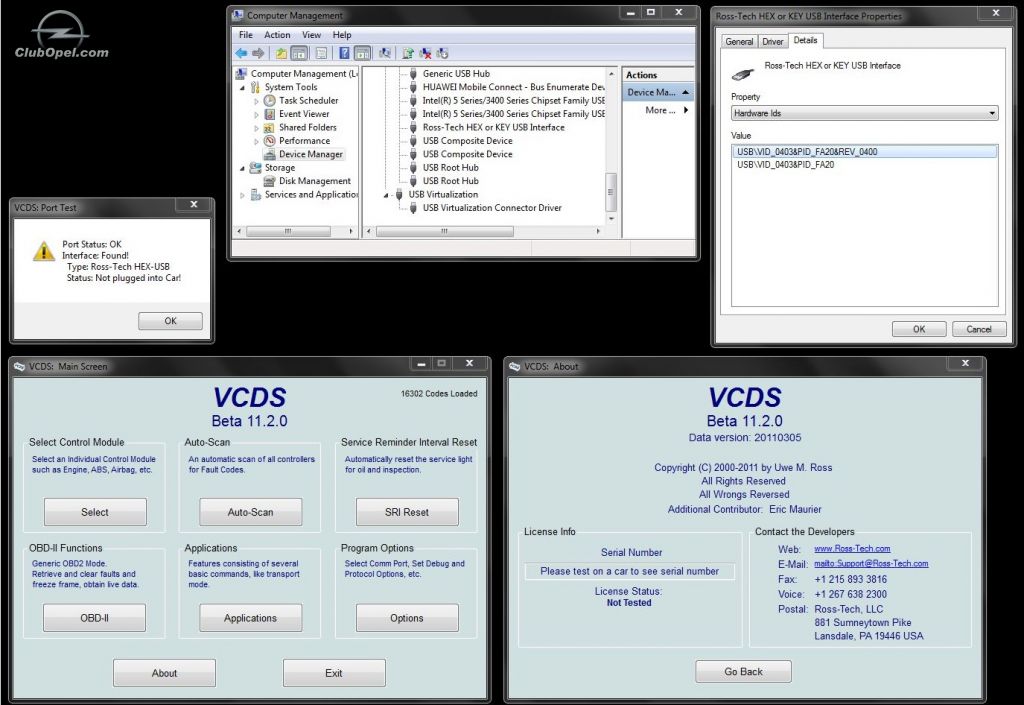Image resolution: width=1024 pixels, height=705 pixels.
Task: Collapse the USB Virtualization device category
Action: (386, 195)
